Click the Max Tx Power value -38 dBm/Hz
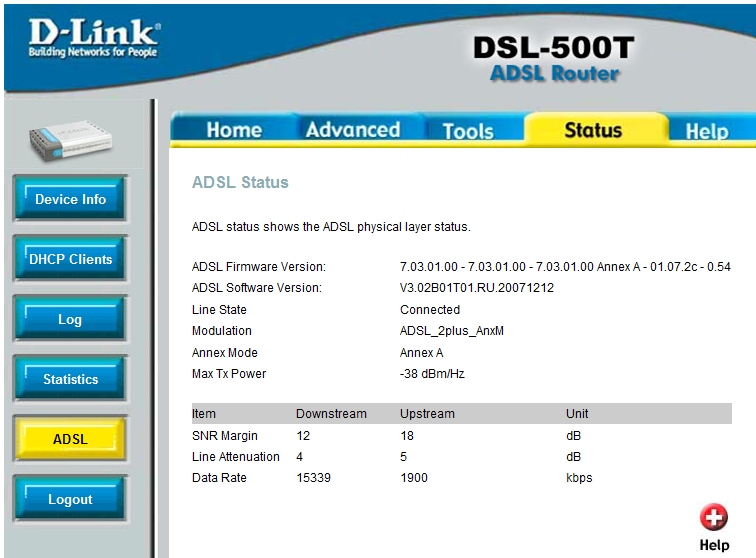Screen dimensions: 756x558 point(432,374)
